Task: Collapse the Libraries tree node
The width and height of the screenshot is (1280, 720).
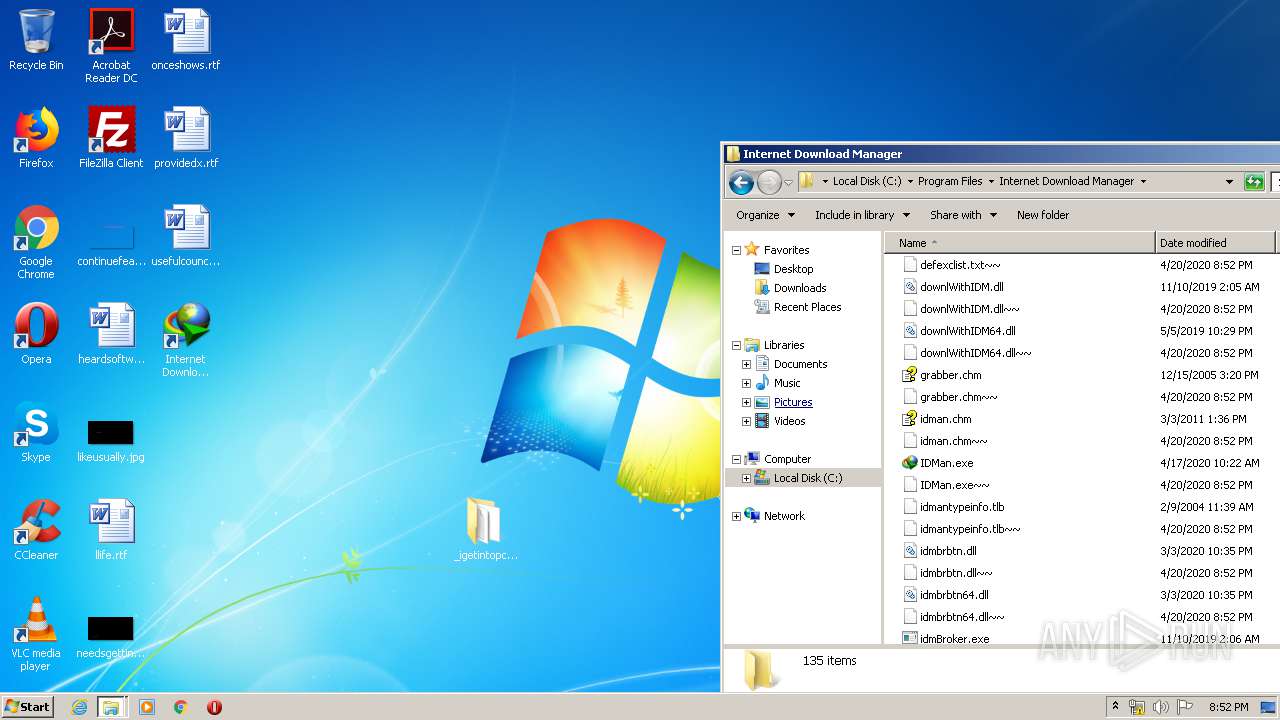Action: pyautogui.click(x=736, y=345)
